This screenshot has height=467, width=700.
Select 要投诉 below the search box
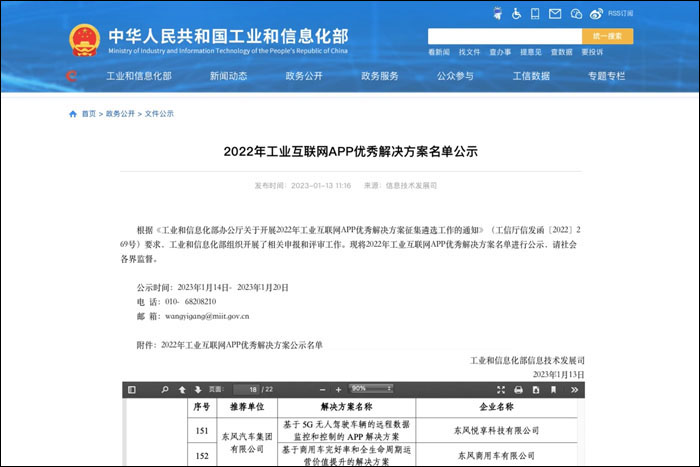pyautogui.click(x=592, y=52)
